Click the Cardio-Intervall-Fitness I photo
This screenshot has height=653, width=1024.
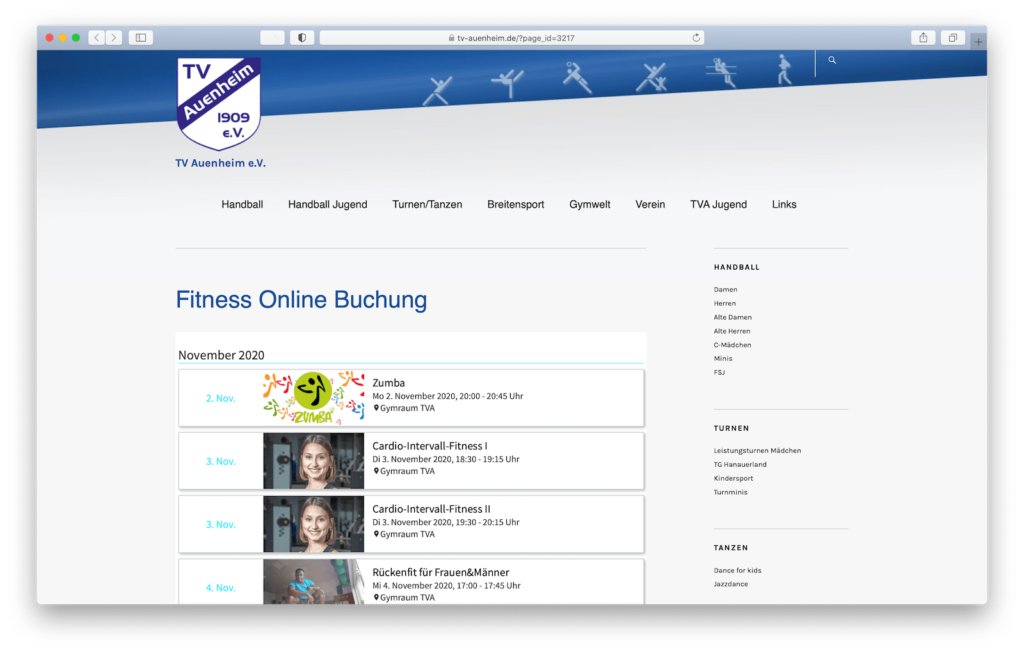pos(313,461)
